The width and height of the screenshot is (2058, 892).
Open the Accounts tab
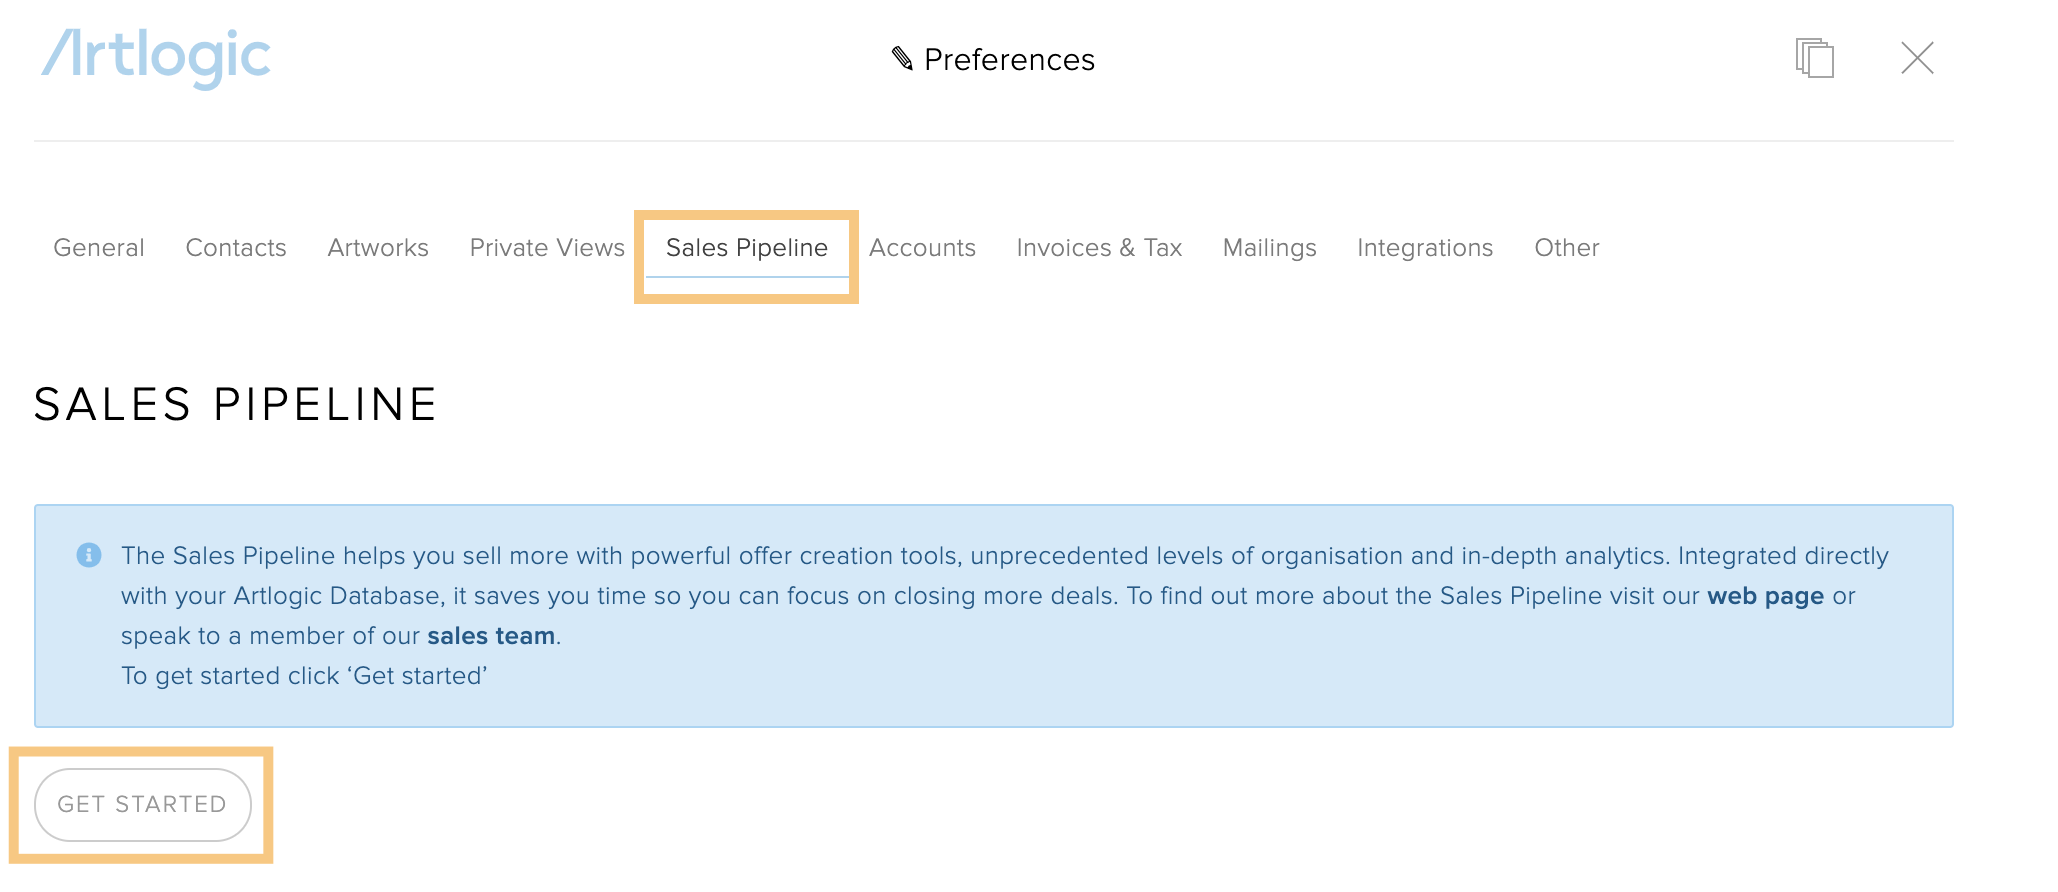[922, 248]
